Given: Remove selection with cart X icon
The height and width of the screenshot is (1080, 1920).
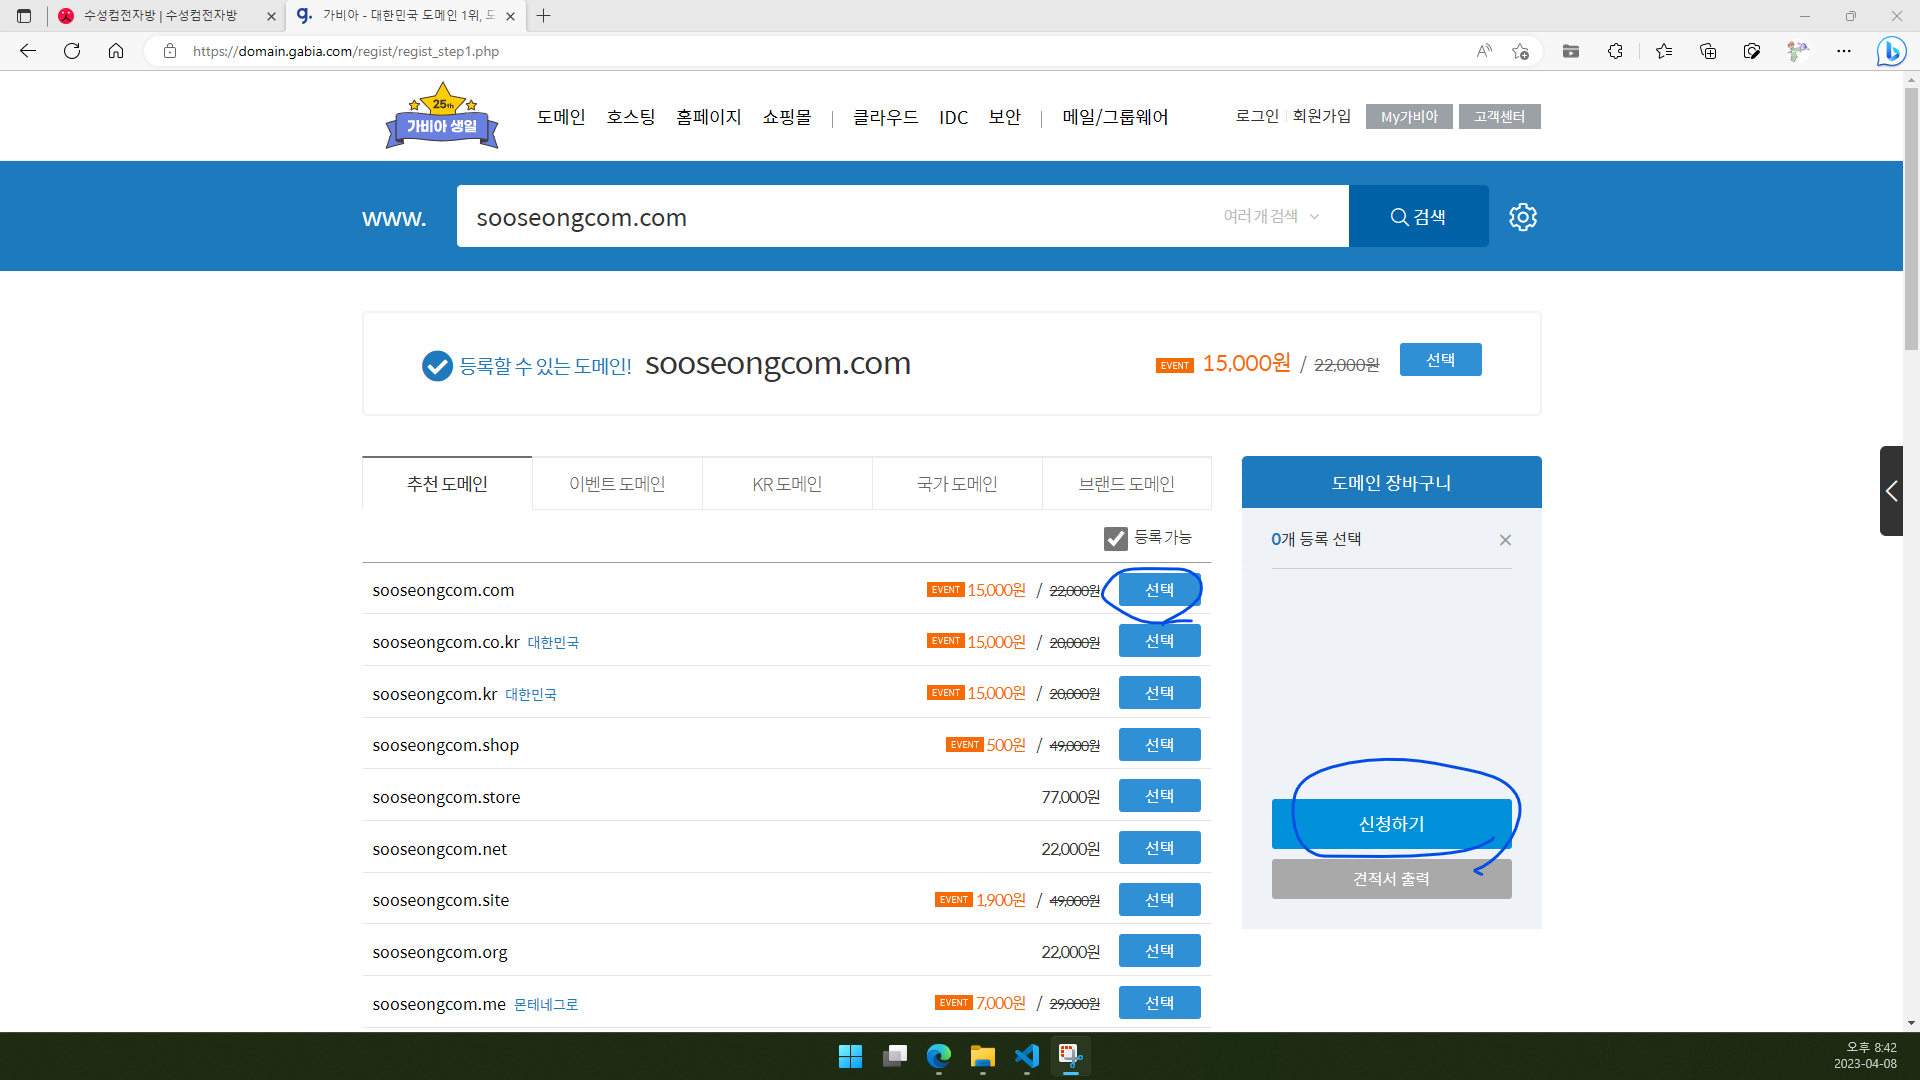Looking at the screenshot, I should 1505,540.
